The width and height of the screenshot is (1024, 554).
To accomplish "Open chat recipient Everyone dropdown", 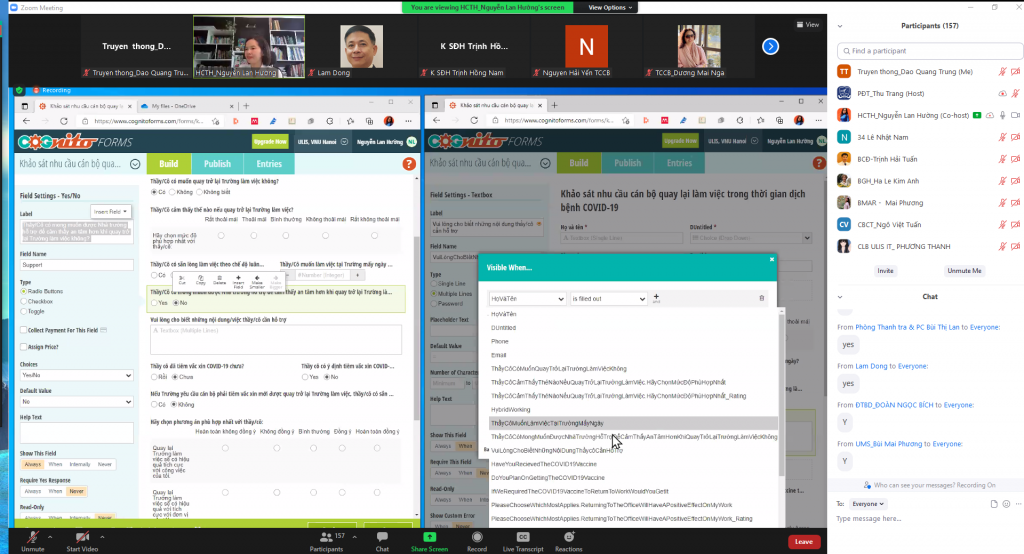I will tap(868, 504).
